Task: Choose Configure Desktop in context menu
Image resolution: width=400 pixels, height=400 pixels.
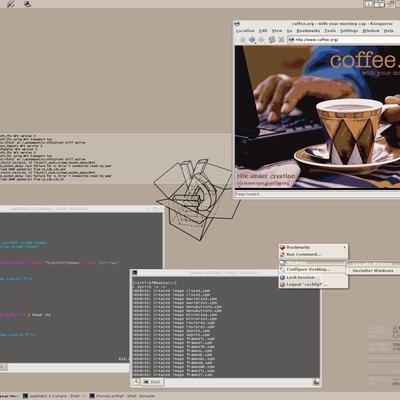Action: pos(313,269)
